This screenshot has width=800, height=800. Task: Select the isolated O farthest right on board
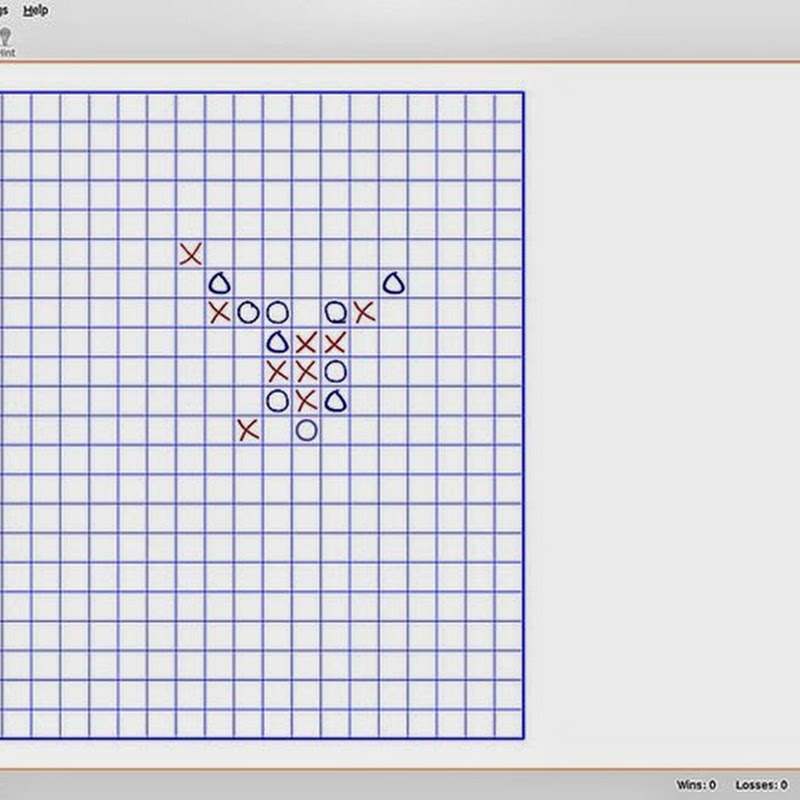coord(393,283)
